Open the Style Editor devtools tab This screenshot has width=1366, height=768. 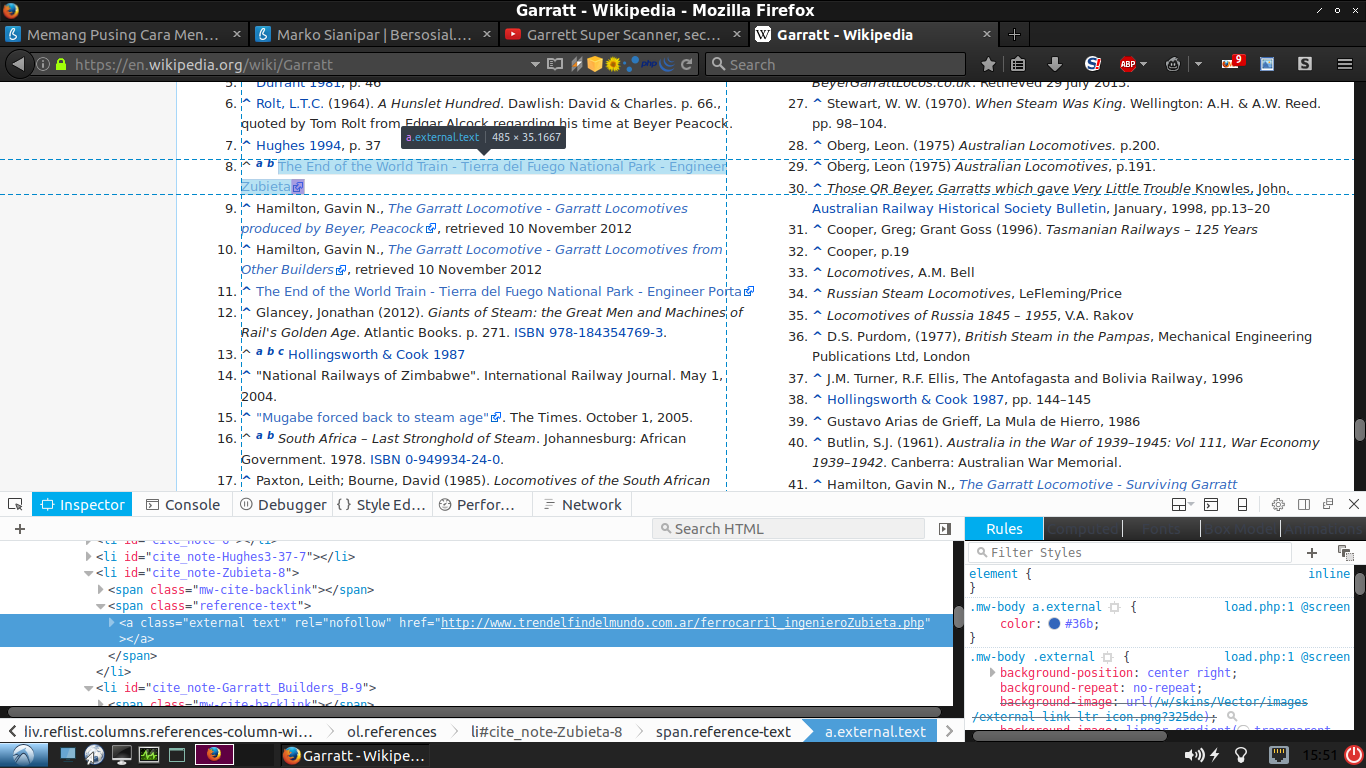point(381,505)
